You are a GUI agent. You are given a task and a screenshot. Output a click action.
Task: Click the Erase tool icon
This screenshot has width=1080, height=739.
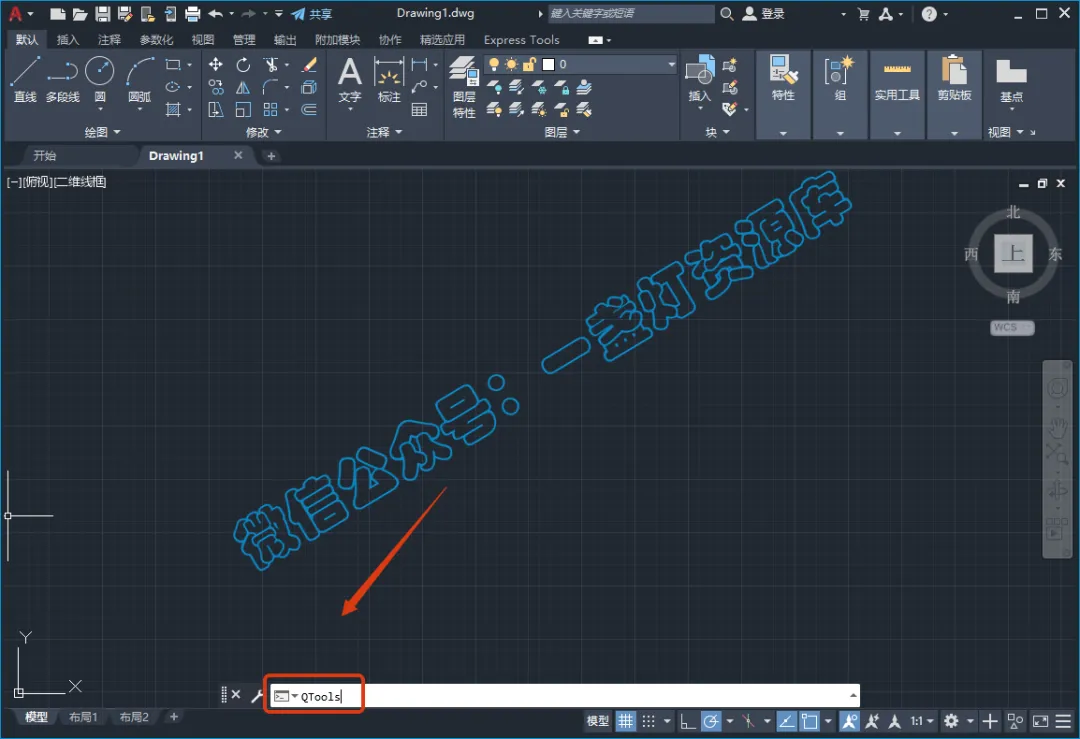pos(309,65)
